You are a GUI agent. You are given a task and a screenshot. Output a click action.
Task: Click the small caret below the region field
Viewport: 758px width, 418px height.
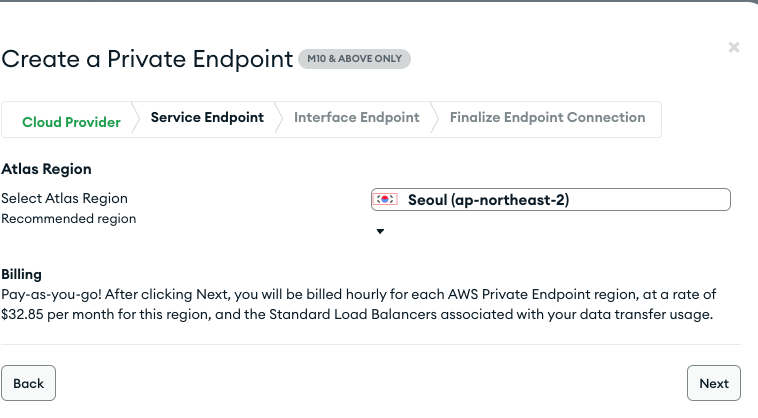(x=380, y=232)
